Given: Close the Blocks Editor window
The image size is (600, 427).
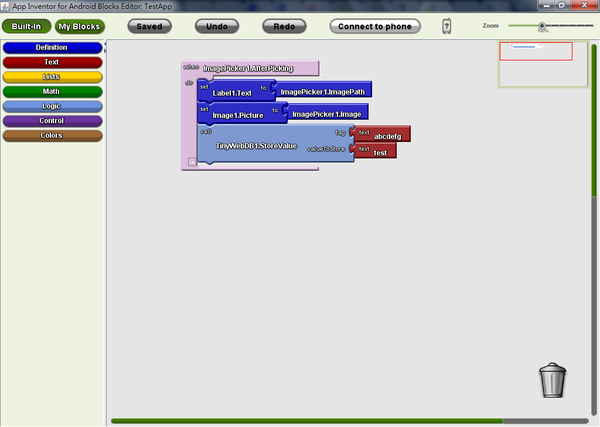Looking at the screenshot, I should [x=584, y=5].
